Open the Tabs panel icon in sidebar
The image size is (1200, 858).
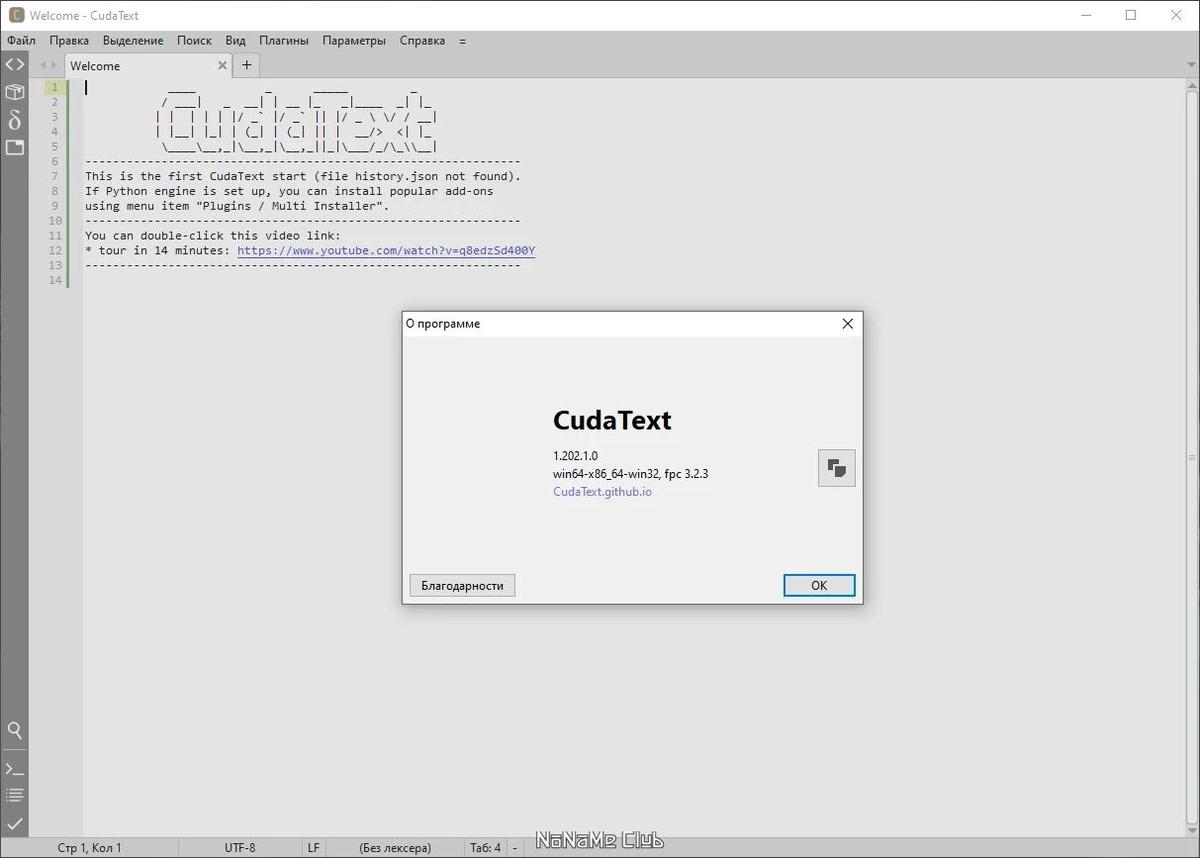click(x=14, y=147)
